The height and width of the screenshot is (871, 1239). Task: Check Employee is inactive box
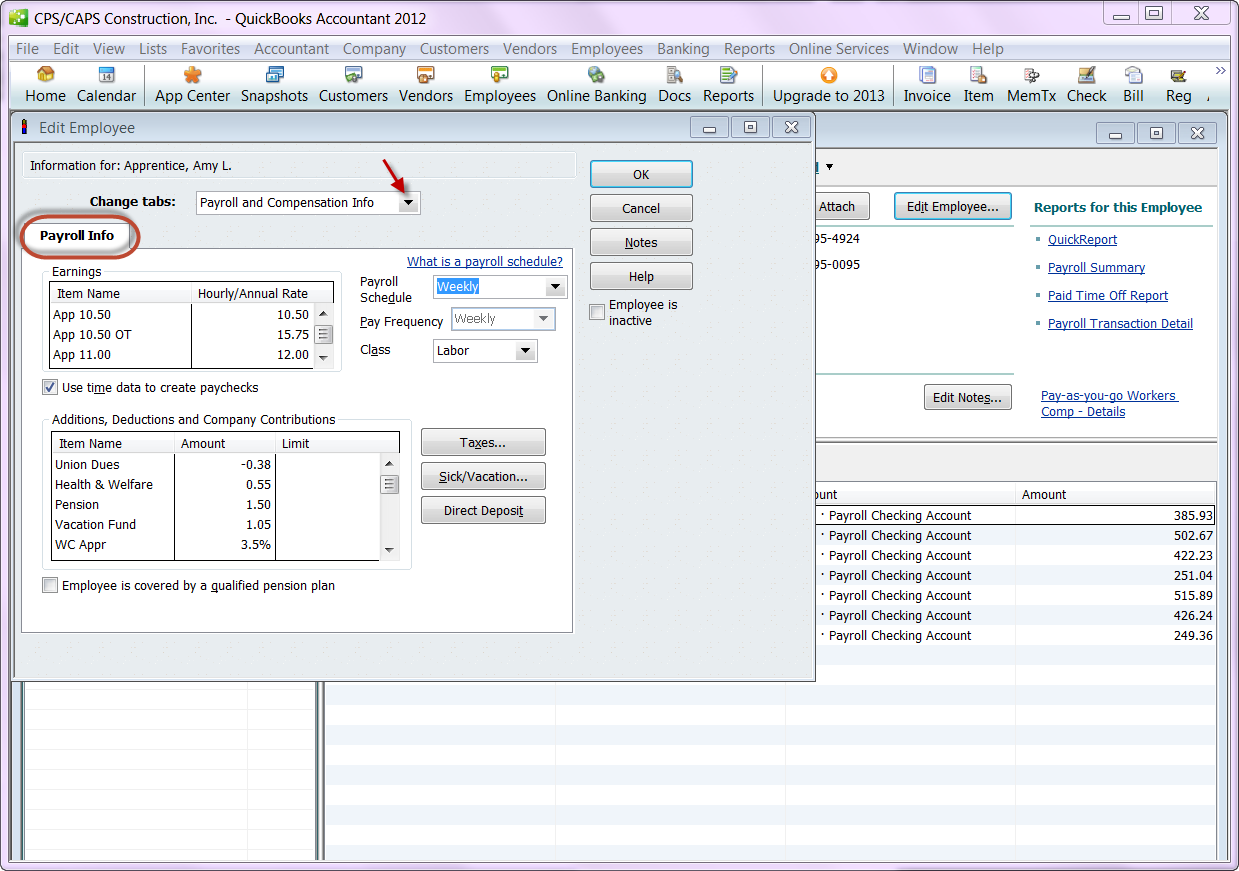pyautogui.click(x=597, y=313)
